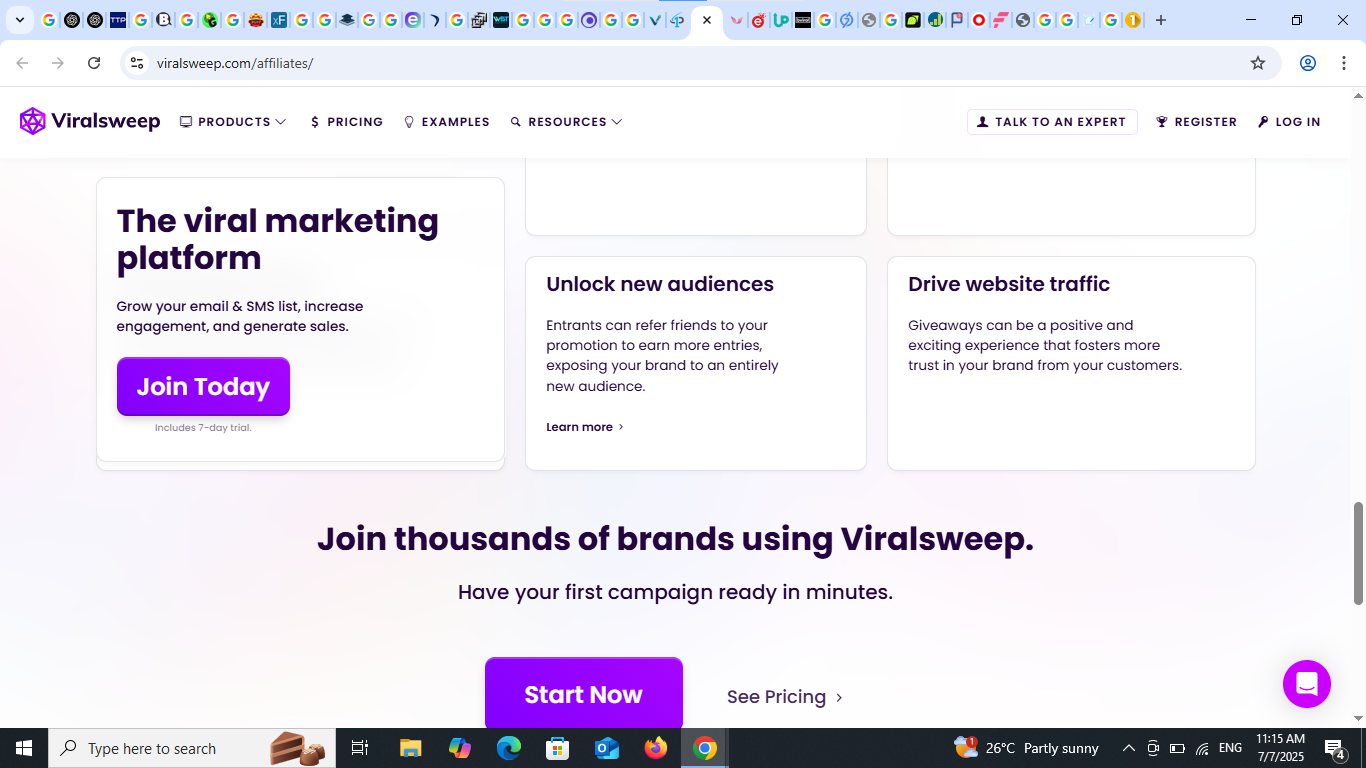Open EXAMPLES from the navbar
Screen dimensions: 1366x768
(x=446, y=122)
